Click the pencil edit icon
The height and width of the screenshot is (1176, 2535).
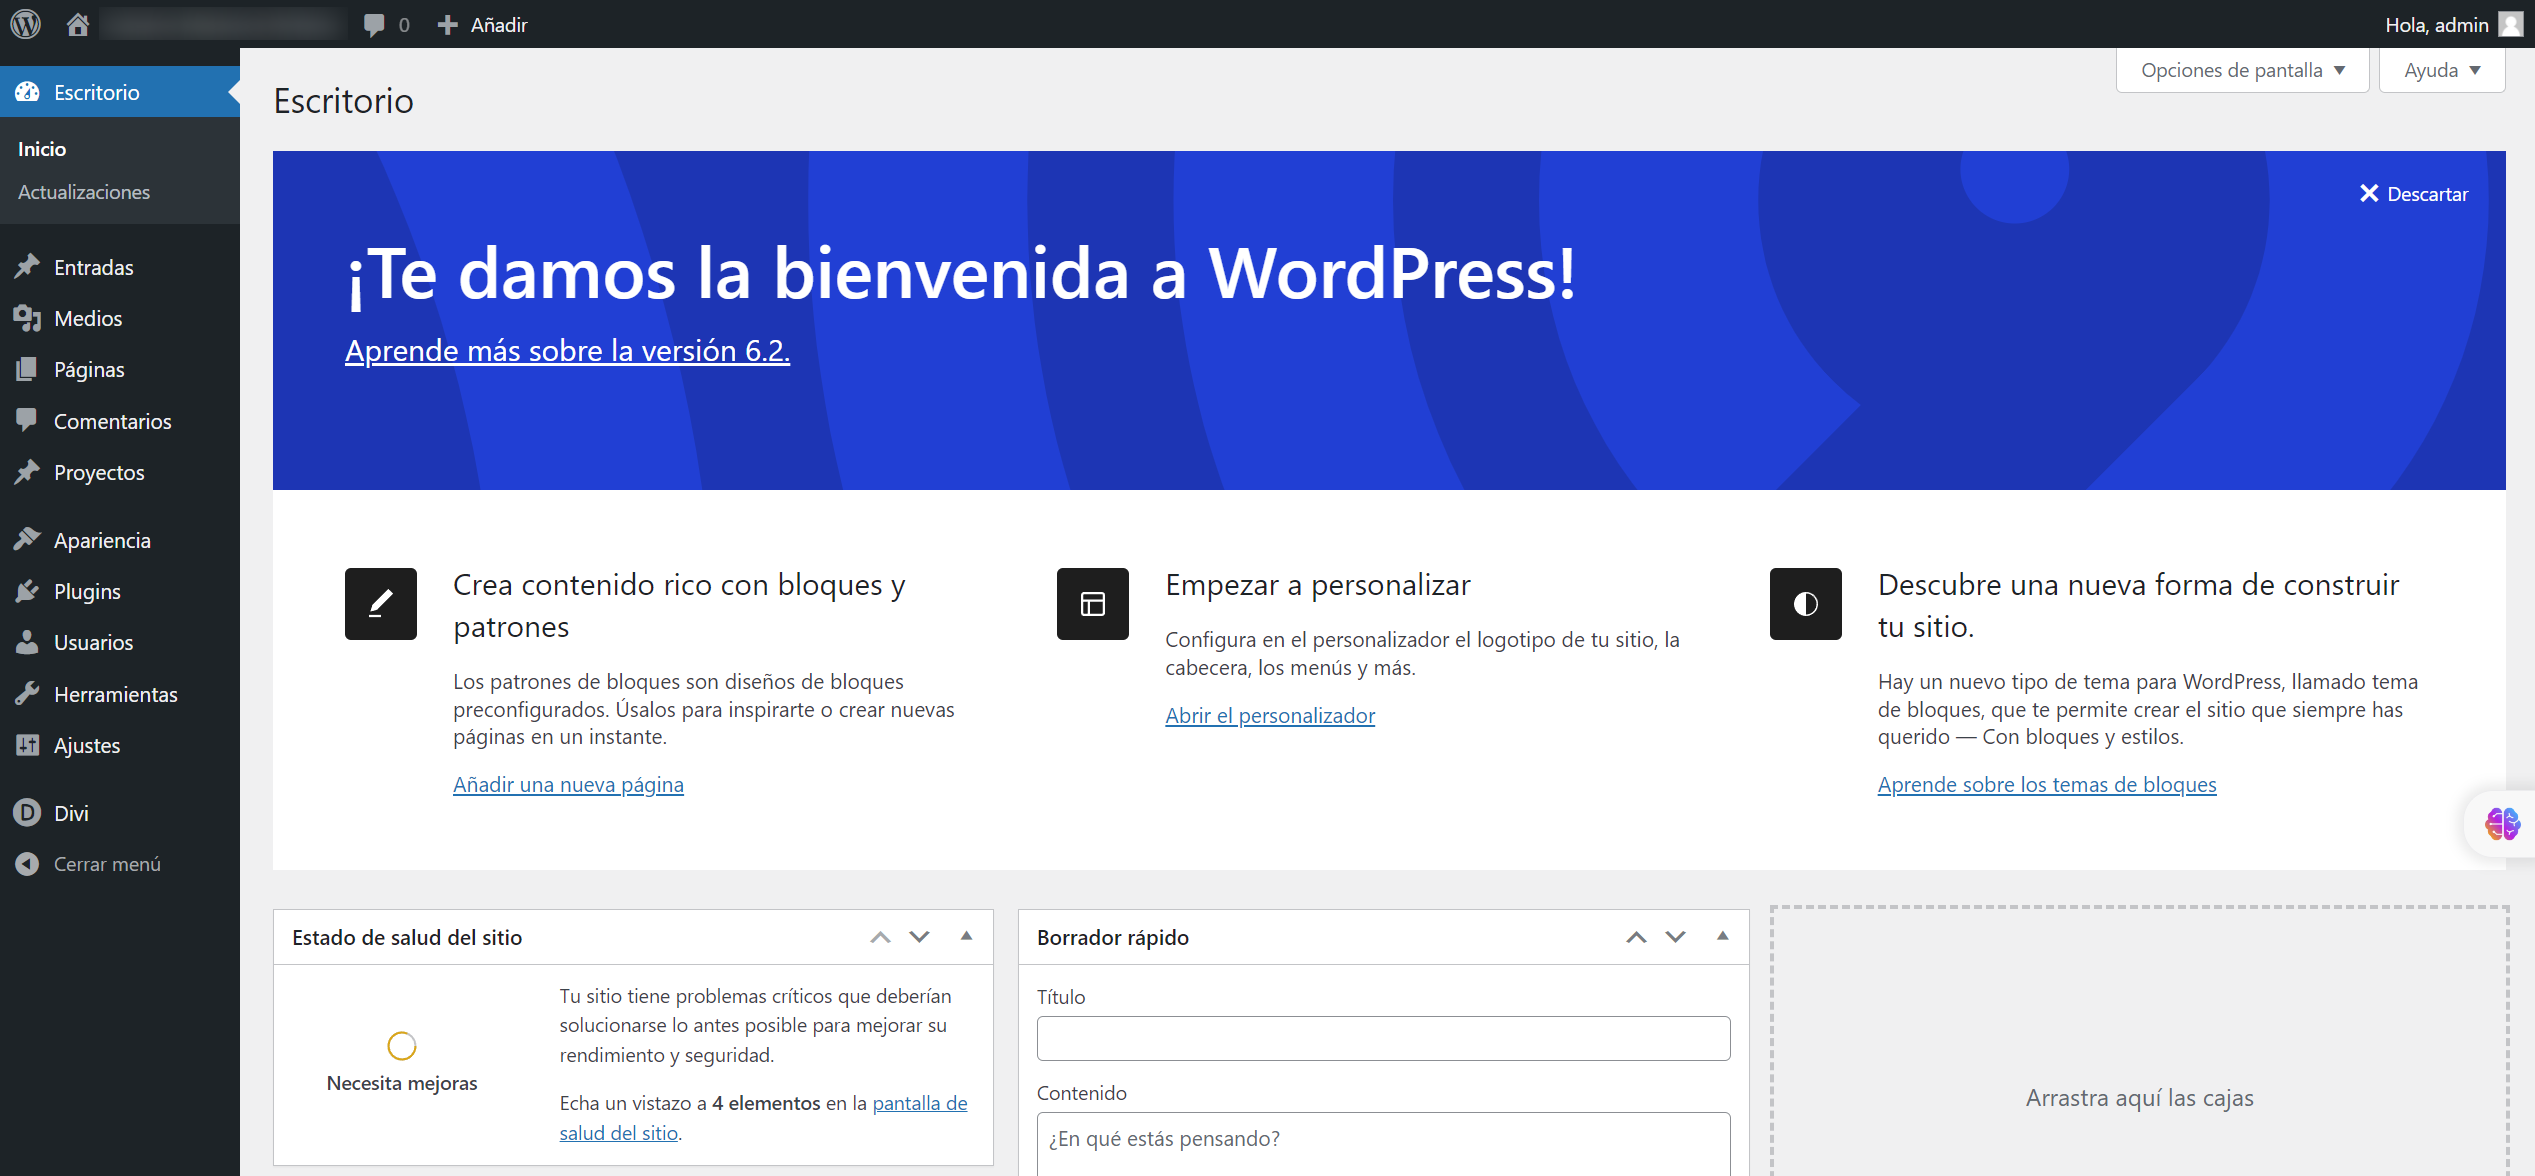pos(381,604)
